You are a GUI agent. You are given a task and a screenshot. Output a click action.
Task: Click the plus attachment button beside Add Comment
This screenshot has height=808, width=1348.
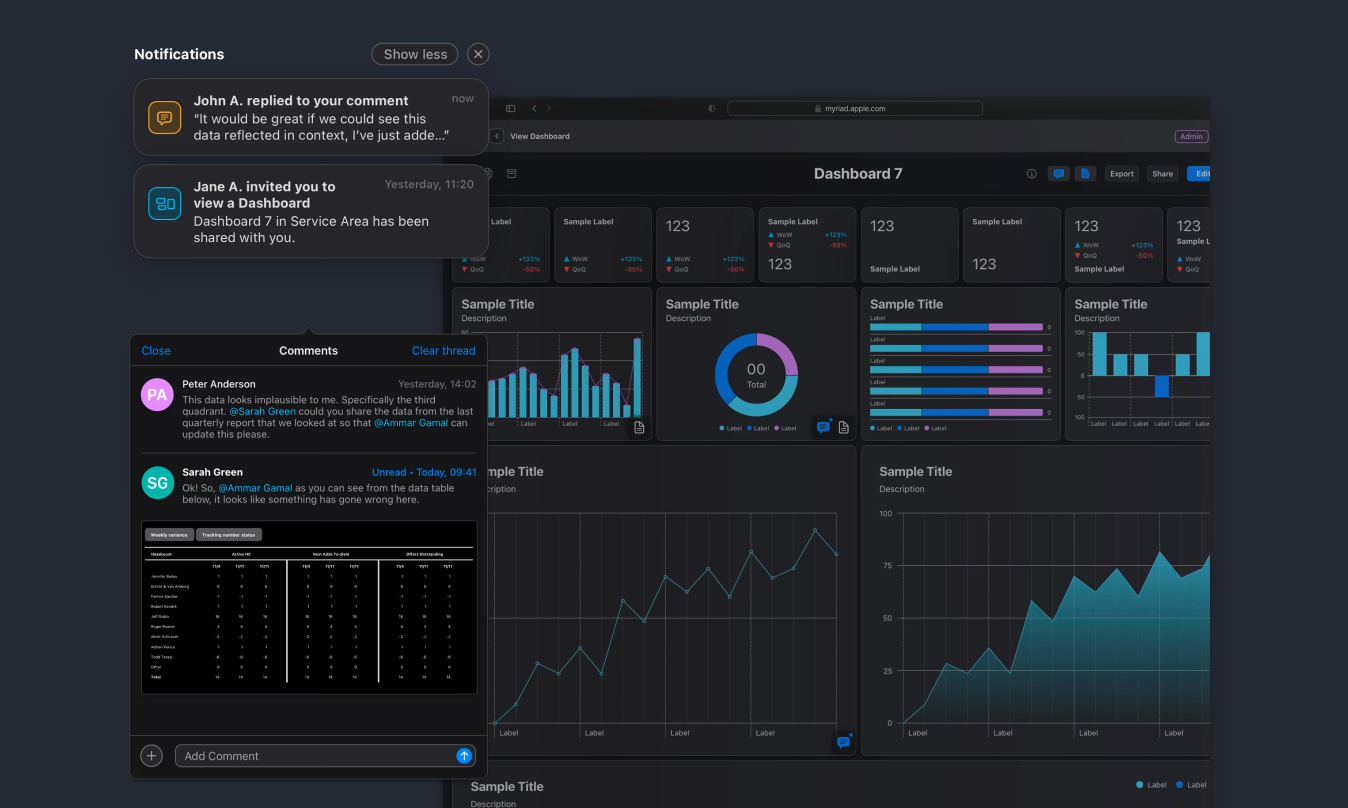tap(151, 756)
